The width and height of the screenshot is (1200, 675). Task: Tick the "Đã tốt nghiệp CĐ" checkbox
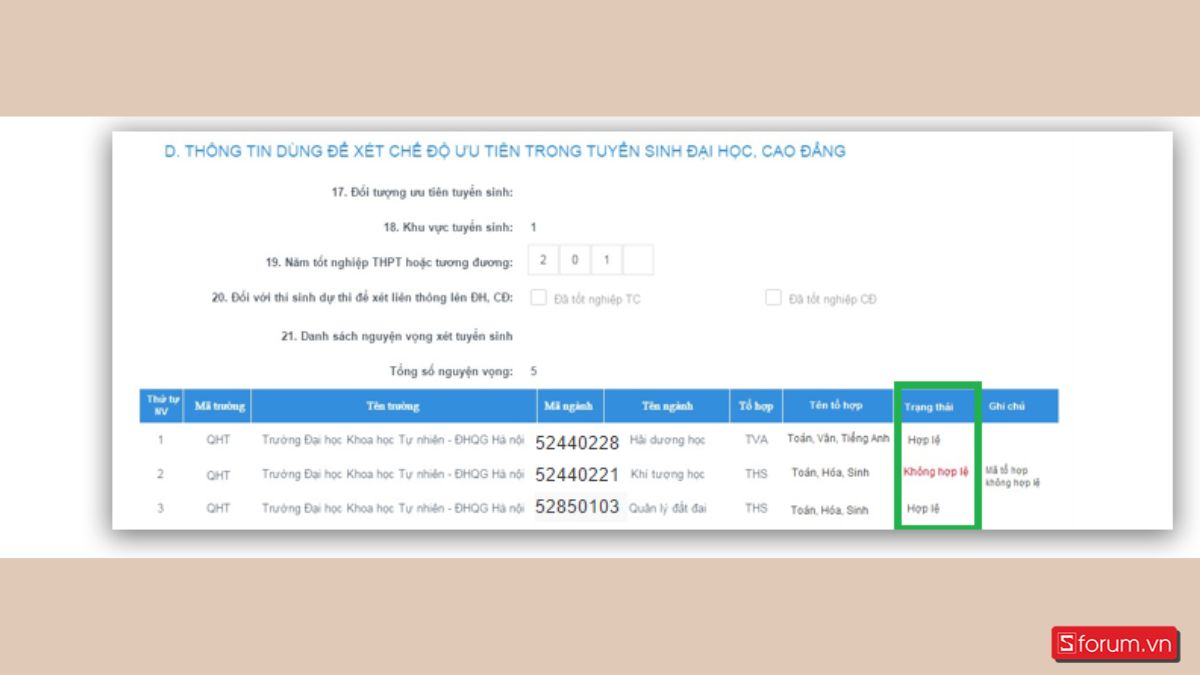[x=773, y=297]
